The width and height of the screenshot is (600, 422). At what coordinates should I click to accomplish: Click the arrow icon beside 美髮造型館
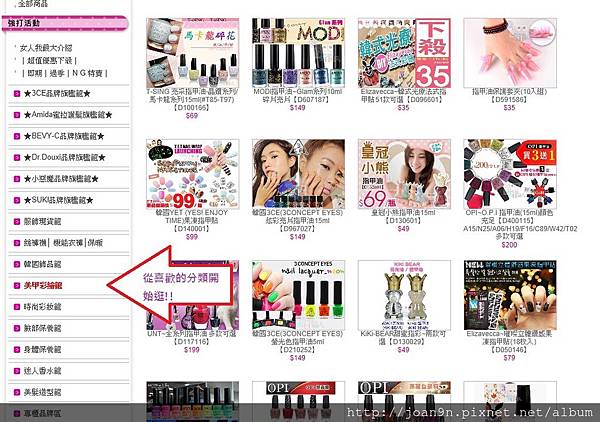tap(16, 392)
